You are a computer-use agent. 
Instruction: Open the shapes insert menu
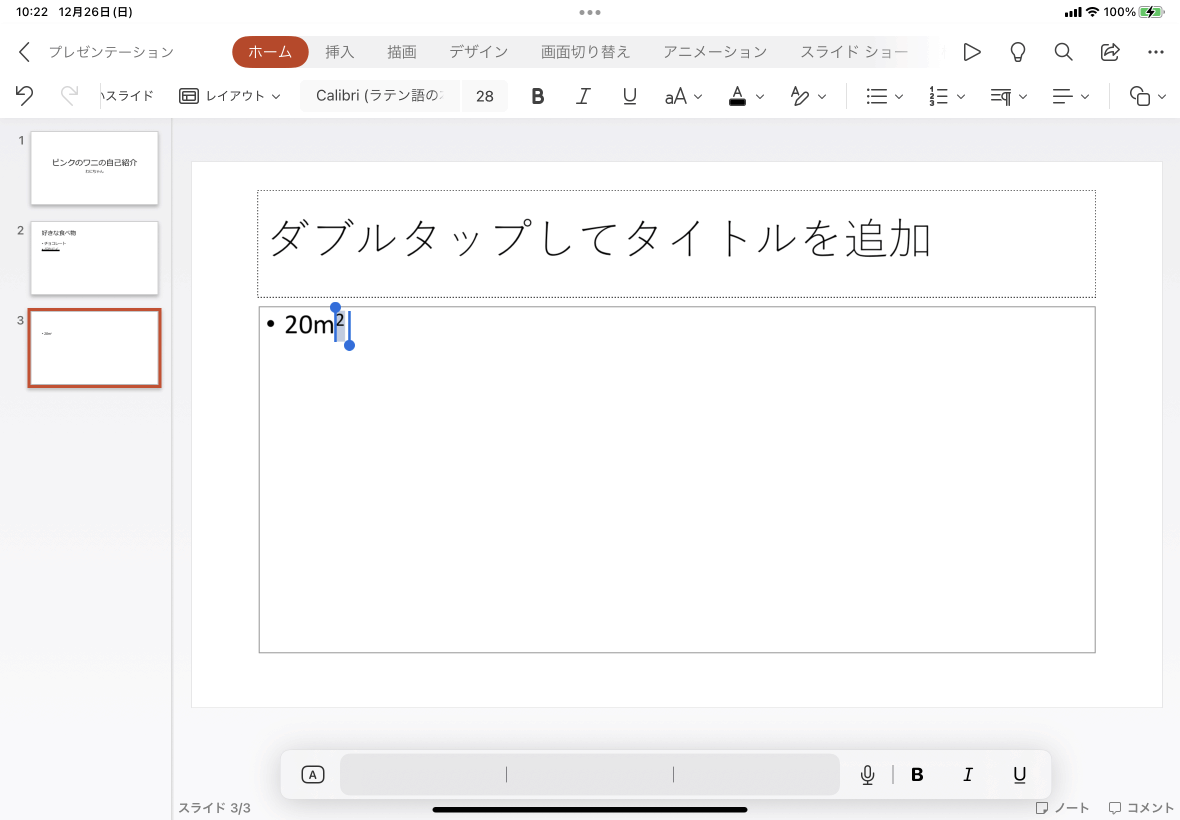(x=1147, y=96)
